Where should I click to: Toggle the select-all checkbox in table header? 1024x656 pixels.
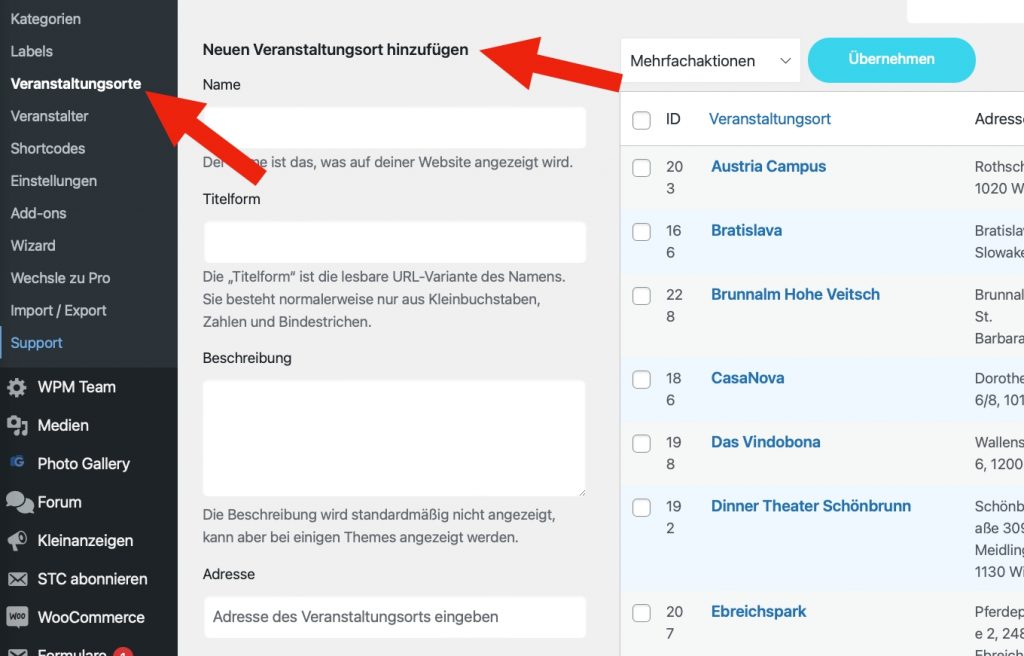tap(642, 120)
